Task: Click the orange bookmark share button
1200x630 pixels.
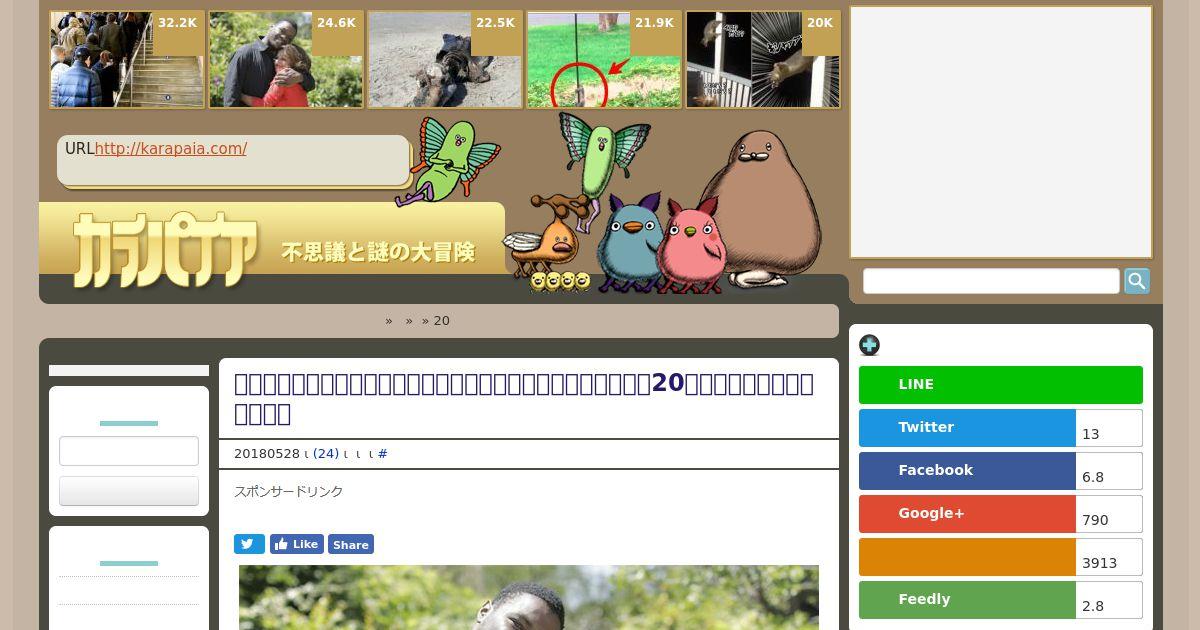Action: [967, 557]
